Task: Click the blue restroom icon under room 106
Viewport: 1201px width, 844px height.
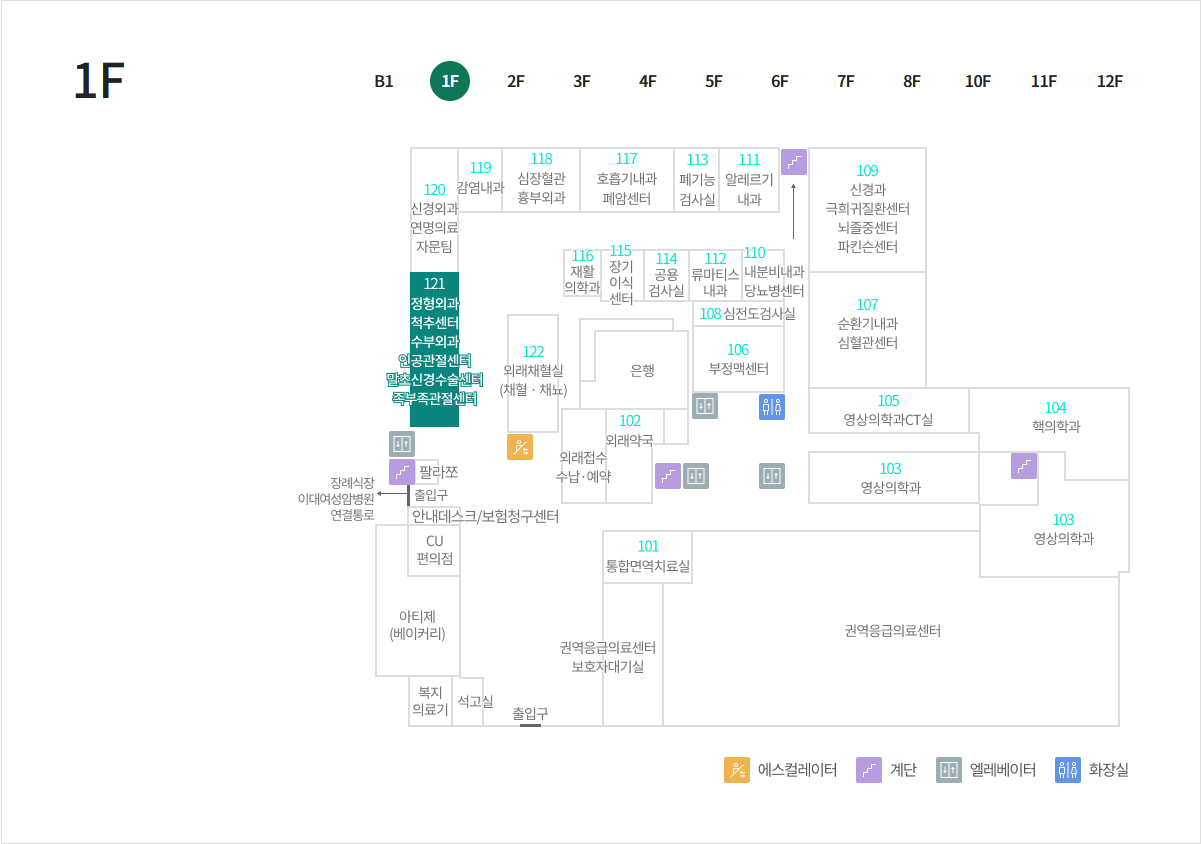Action: pos(772,406)
